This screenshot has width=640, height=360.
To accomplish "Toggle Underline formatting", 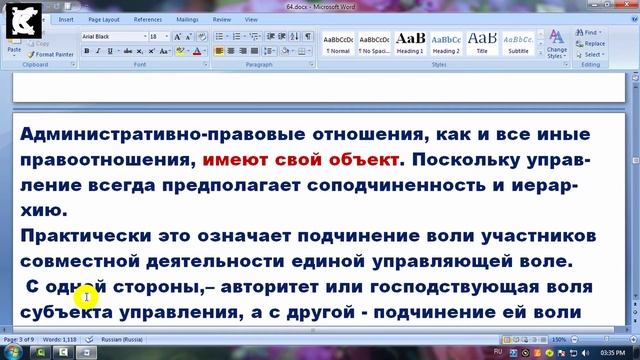I will pos(110,51).
